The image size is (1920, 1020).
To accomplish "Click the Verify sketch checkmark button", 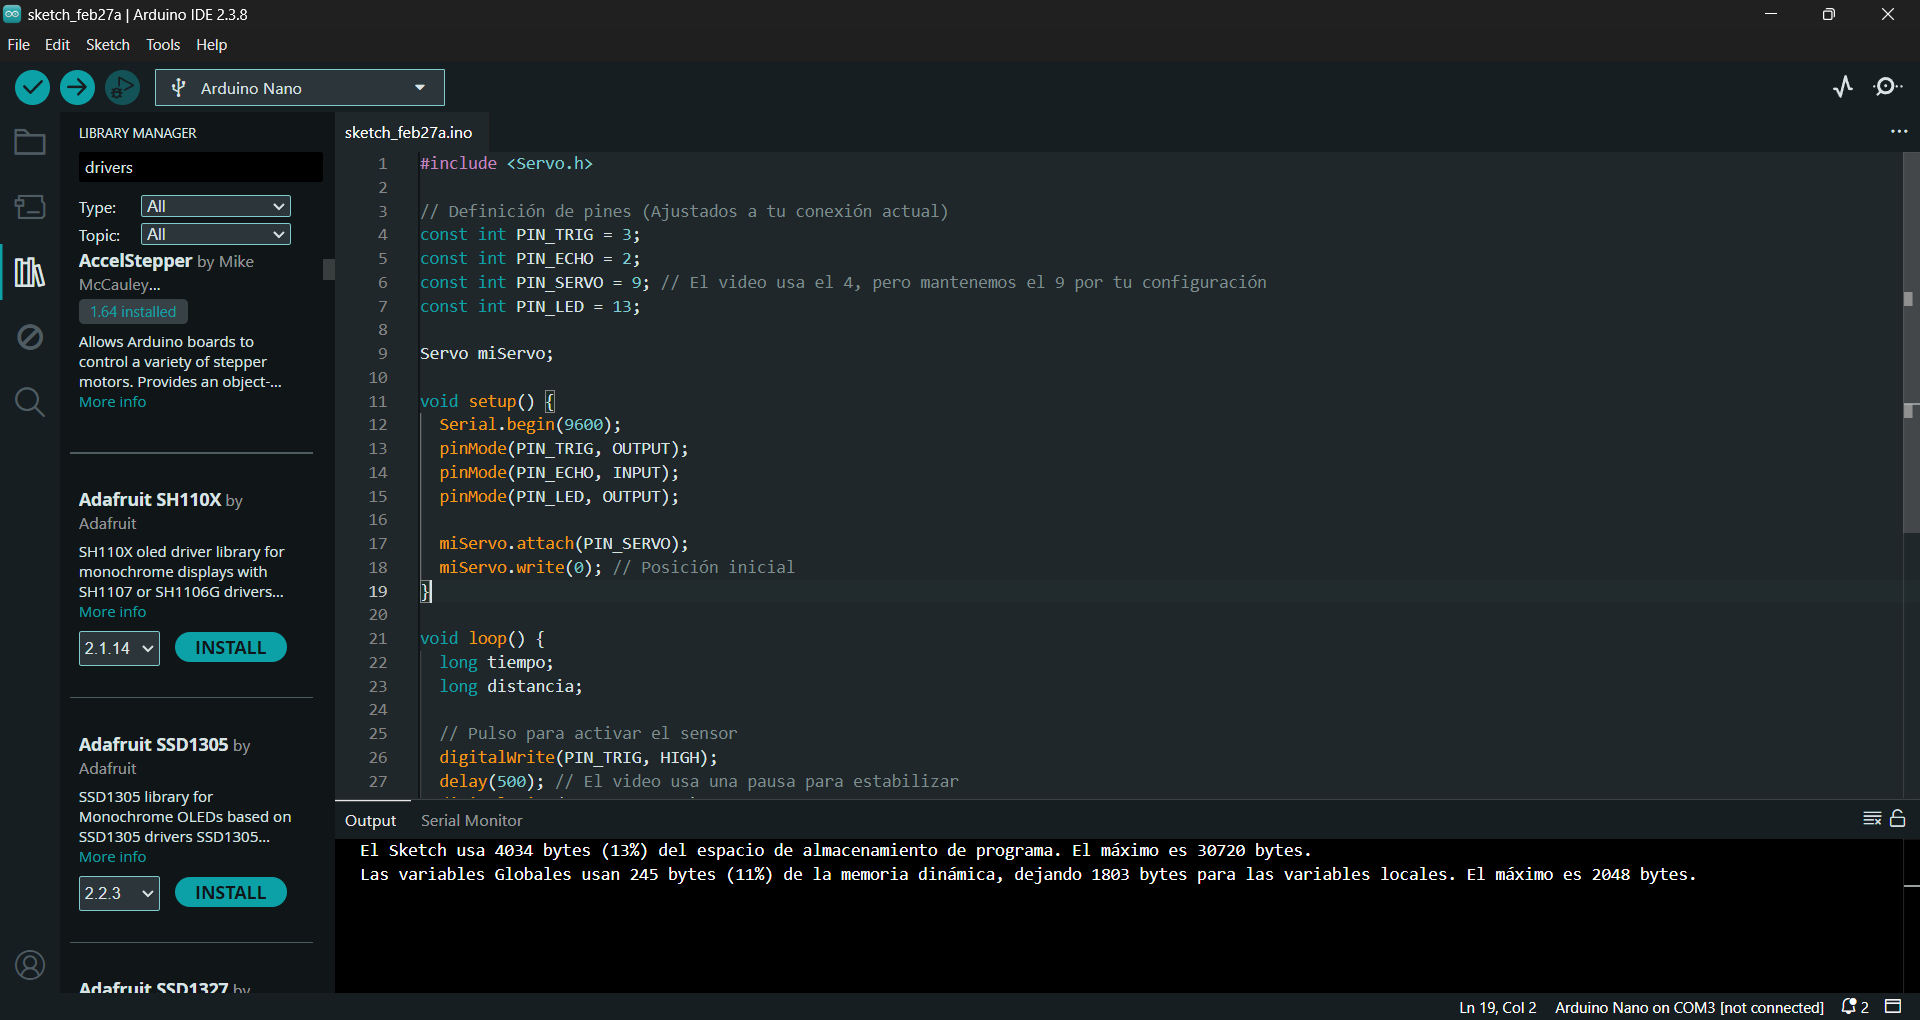I will pyautogui.click(x=33, y=88).
